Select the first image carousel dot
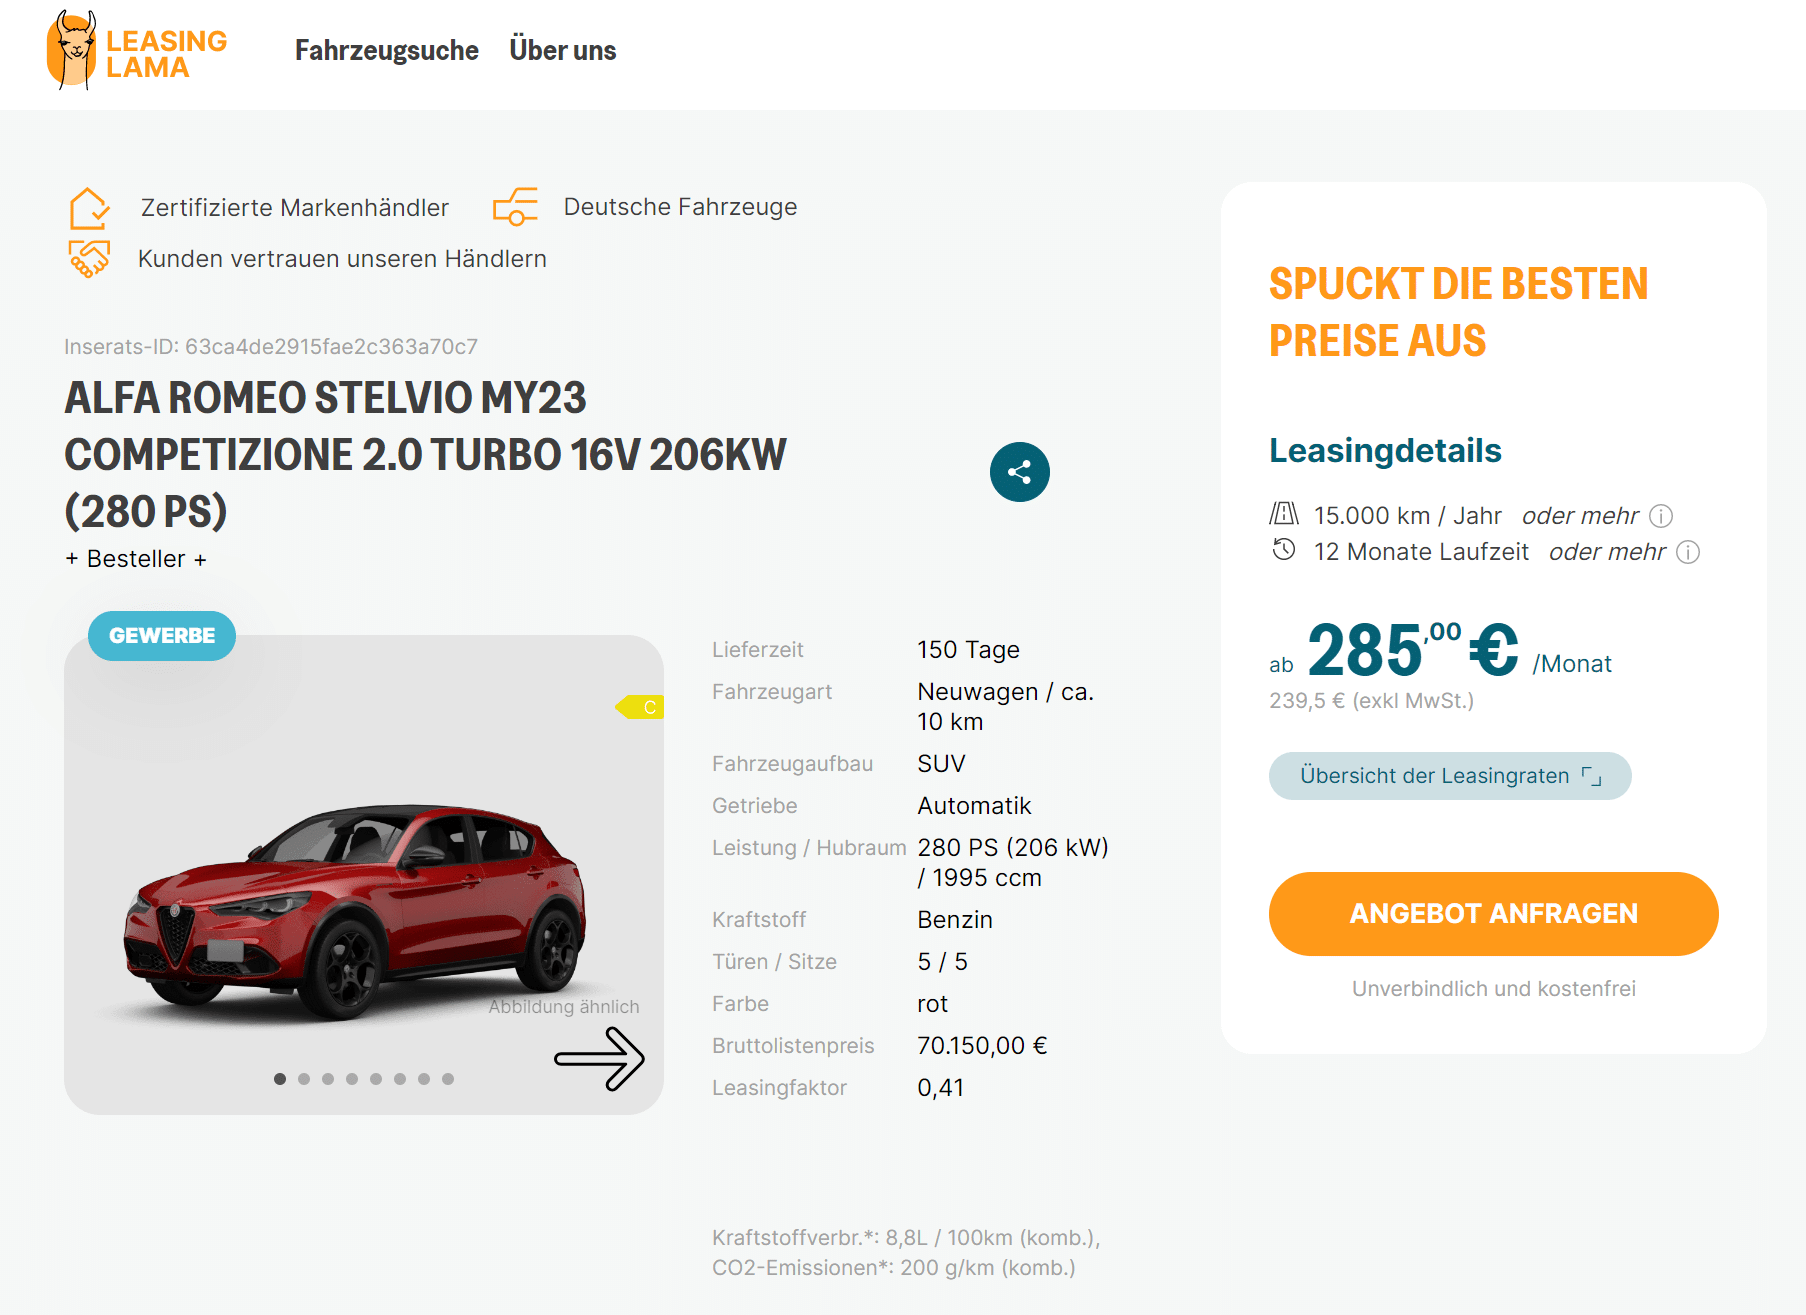The height and width of the screenshot is (1315, 1806). tap(280, 1079)
